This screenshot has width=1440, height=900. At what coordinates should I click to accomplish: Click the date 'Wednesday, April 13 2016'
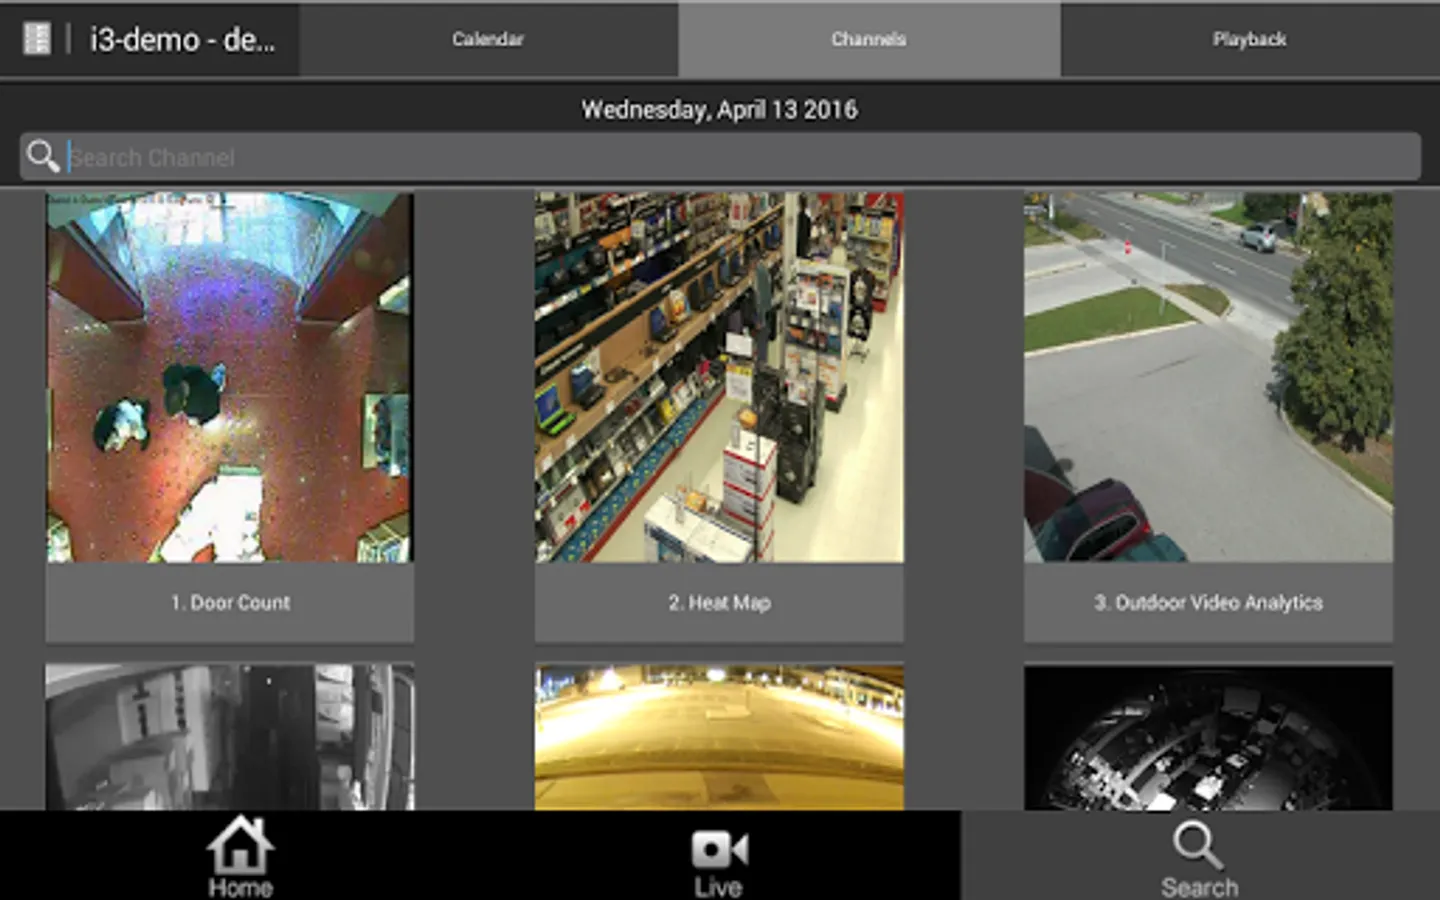719,109
